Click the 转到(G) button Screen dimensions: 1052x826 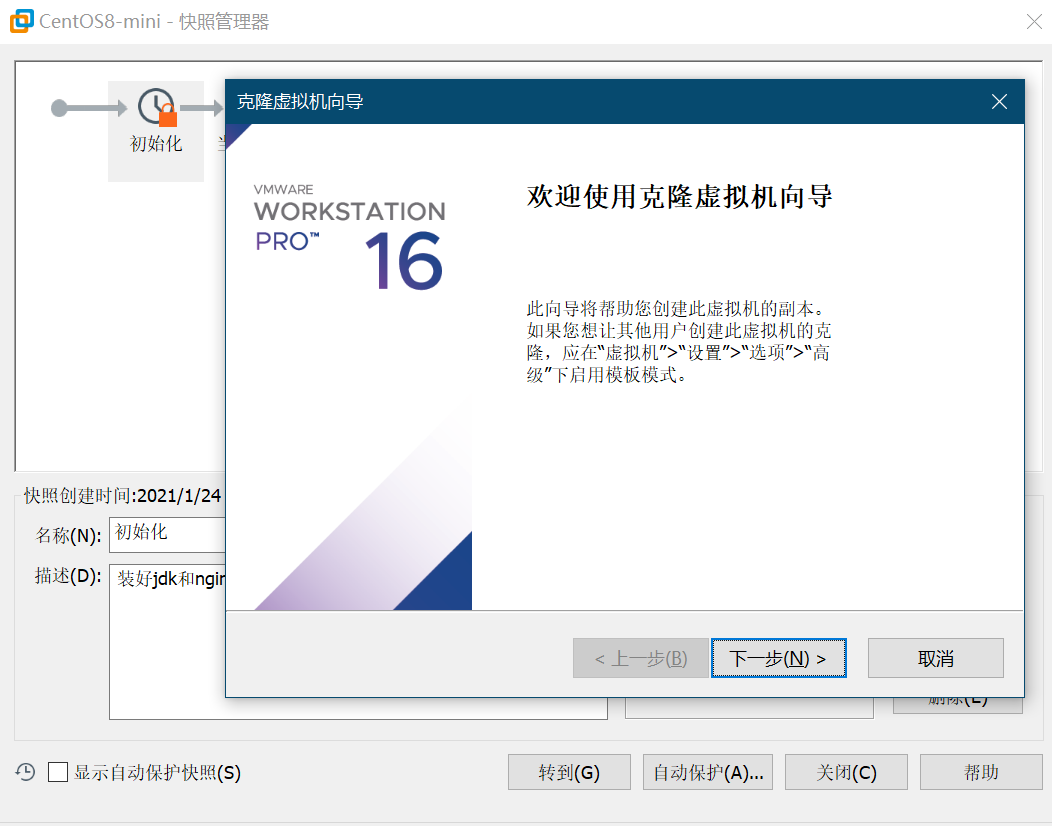click(569, 772)
